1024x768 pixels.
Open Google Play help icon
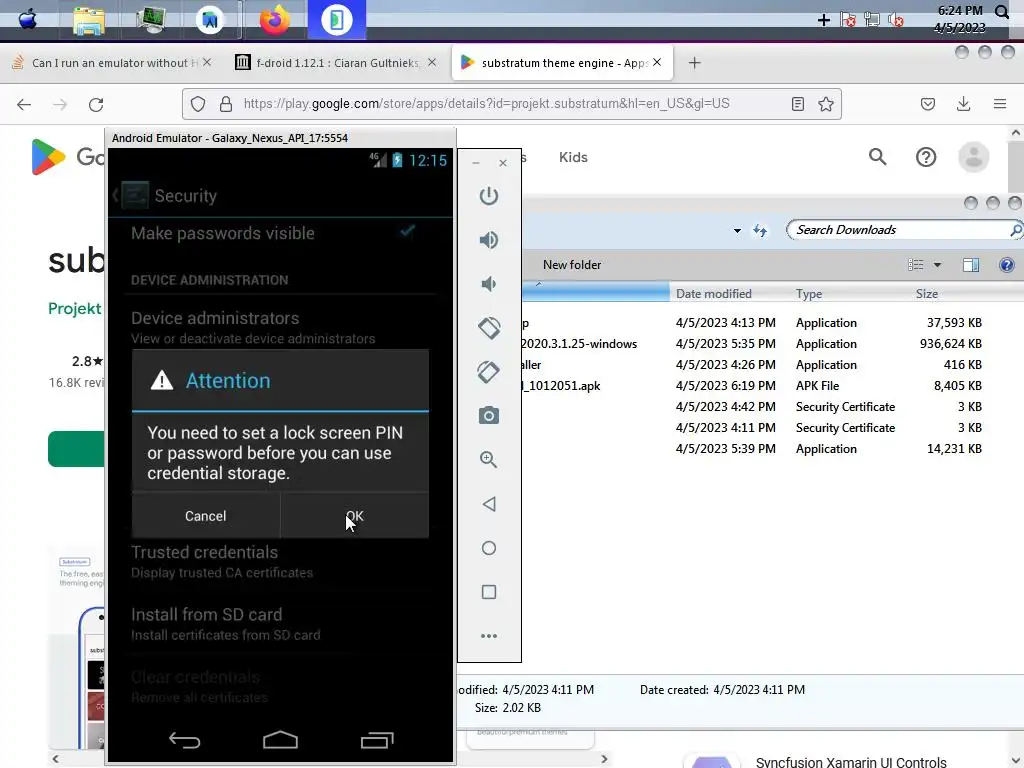click(x=925, y=157)
